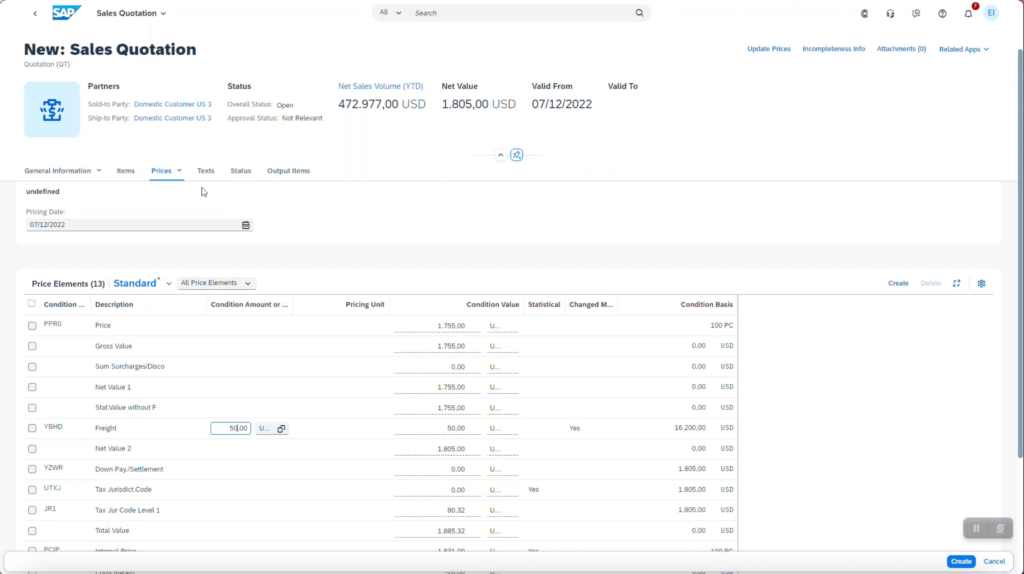Open price elements table settings gear
Image resolution: width=1024 pixels, height=574 pixels.
[982, 283]
